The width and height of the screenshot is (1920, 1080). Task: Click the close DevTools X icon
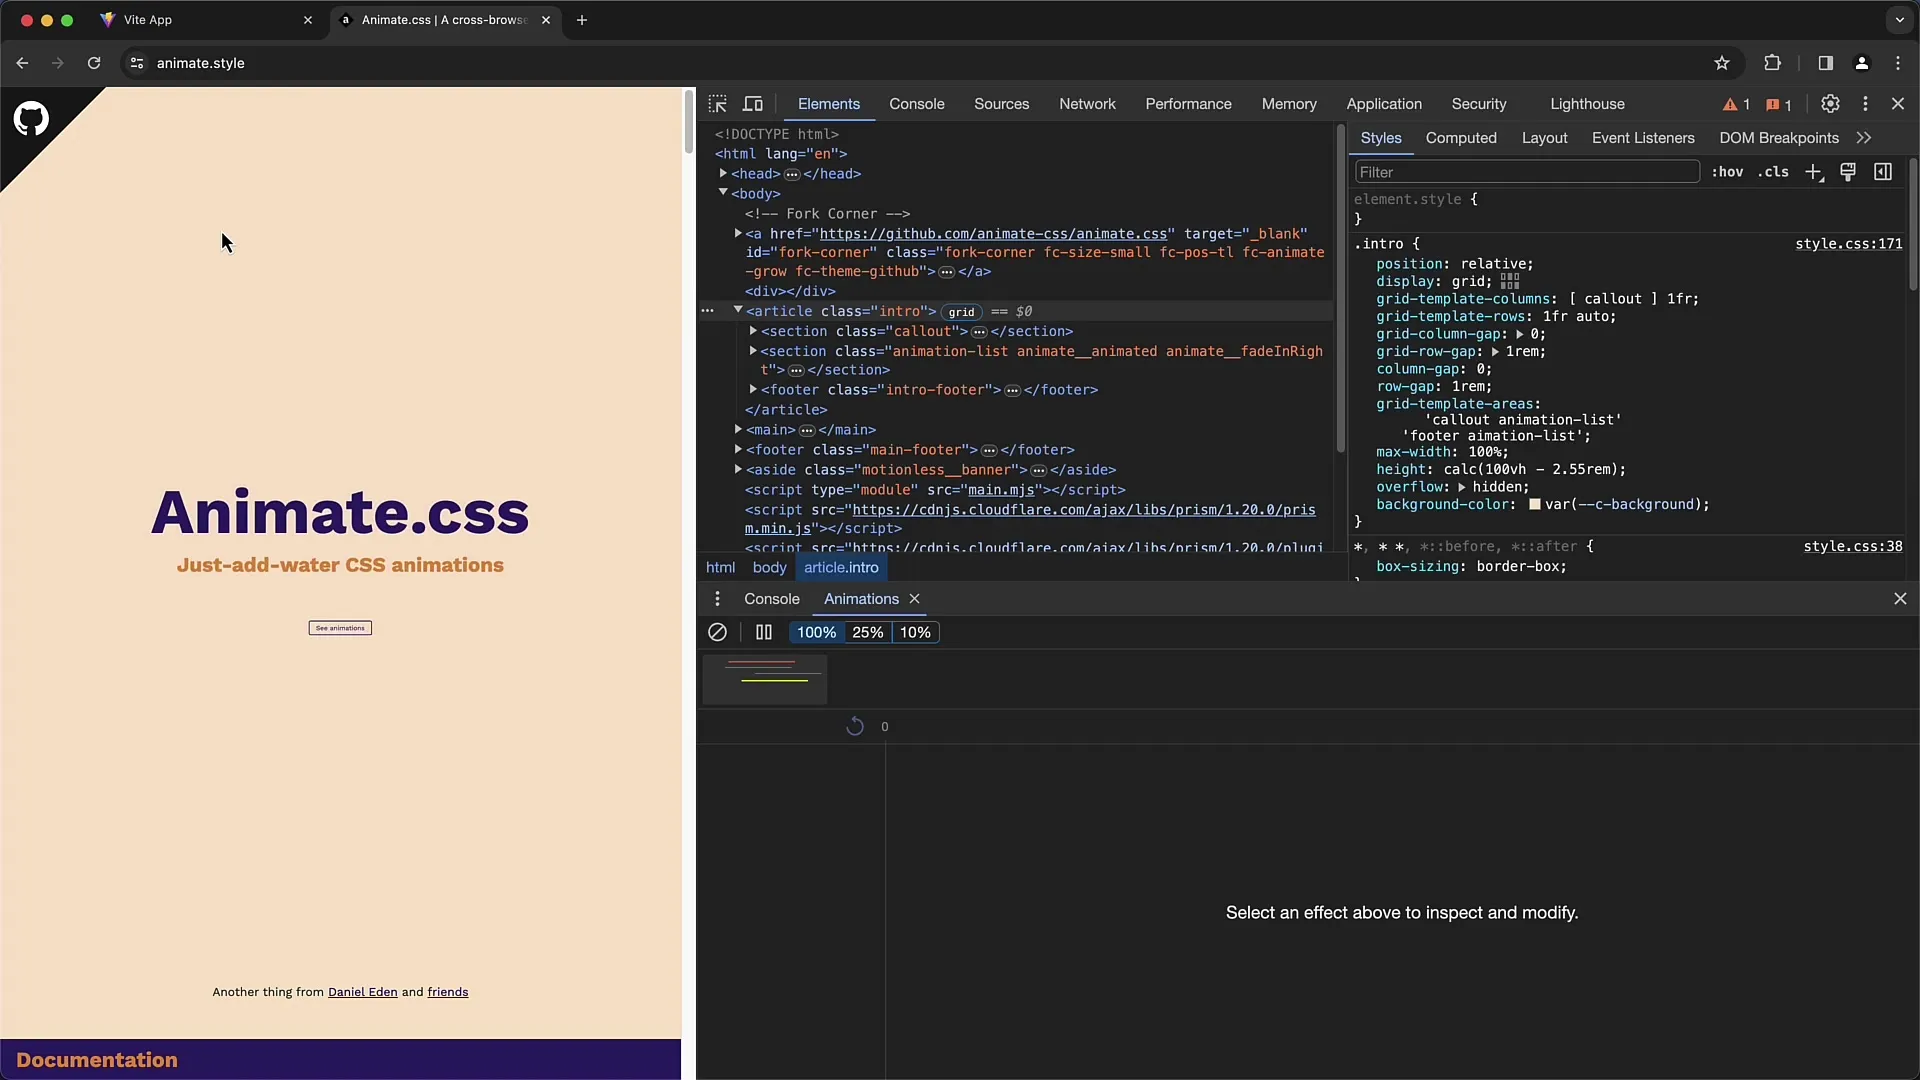click(x=1899, y=103)
